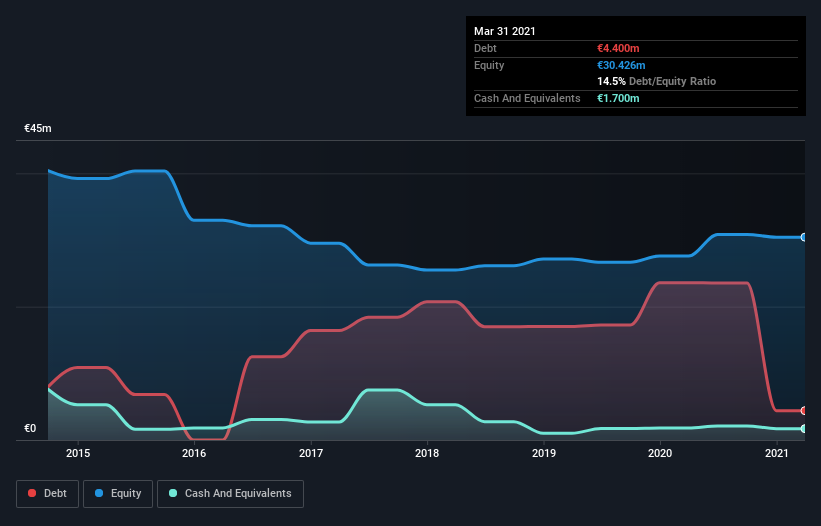Click the 2016 x-axis label

tap(194, 453)
